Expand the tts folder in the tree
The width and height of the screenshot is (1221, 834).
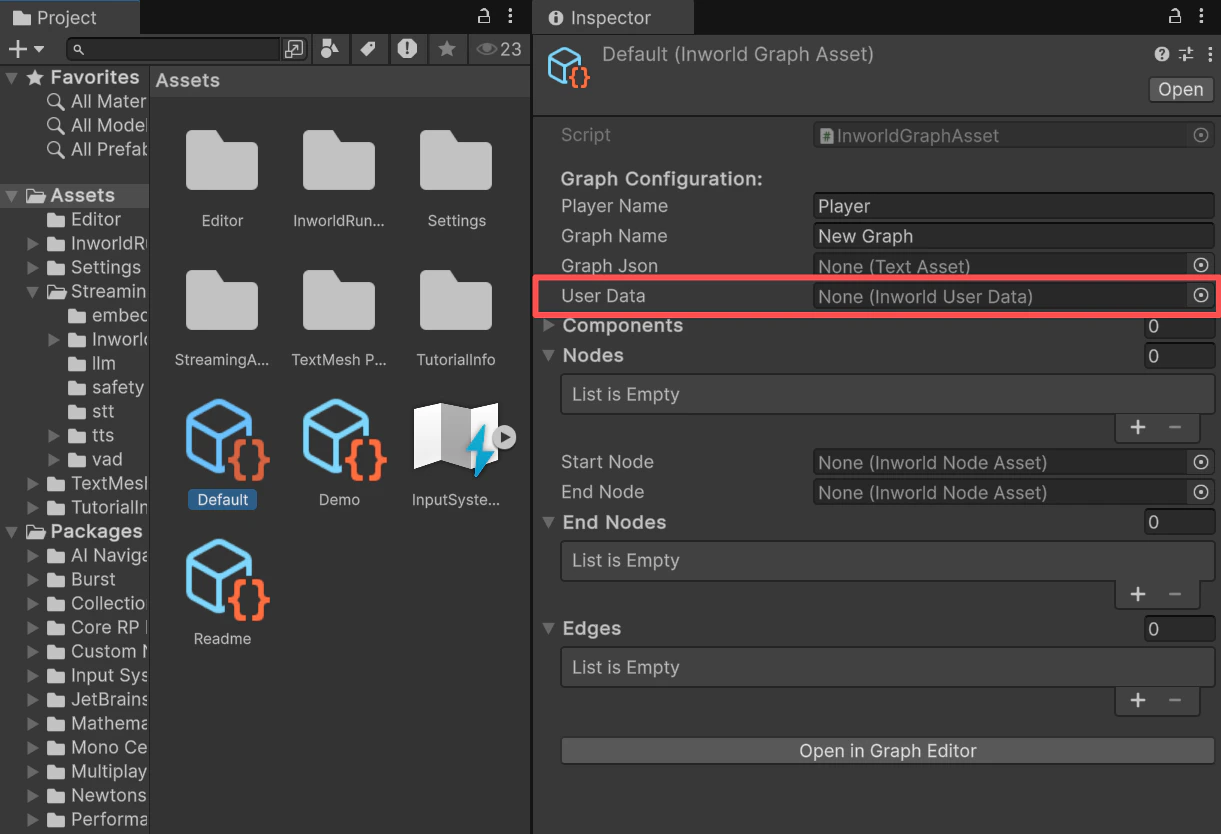point(55,436)
